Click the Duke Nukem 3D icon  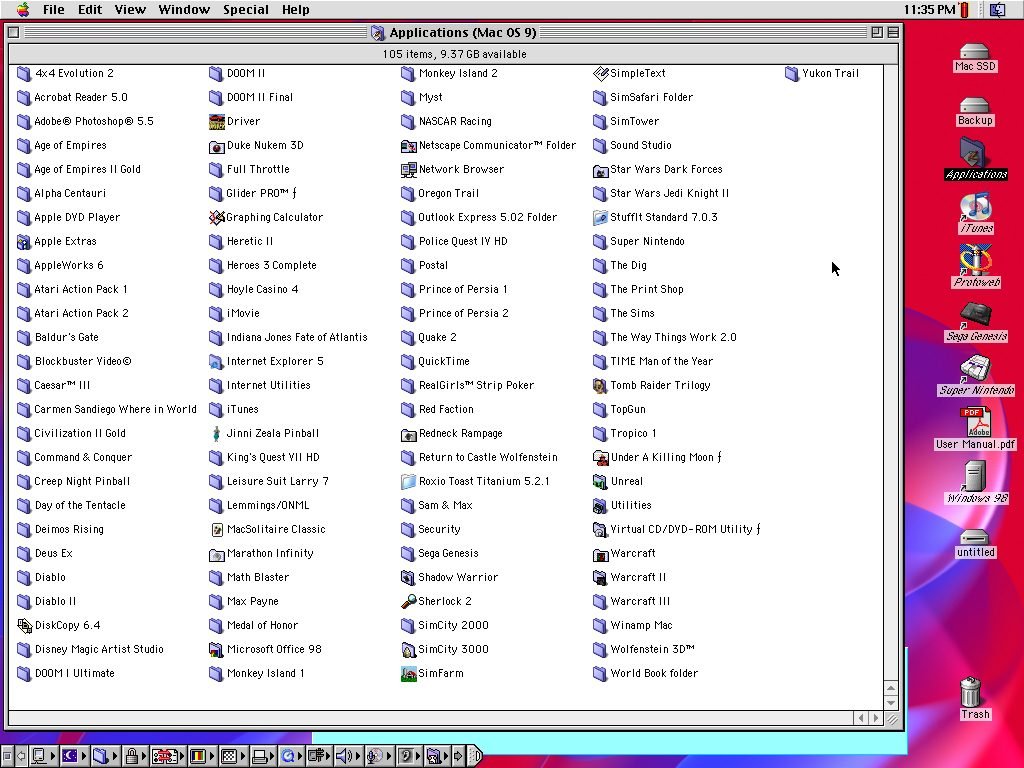coord(217,146)
